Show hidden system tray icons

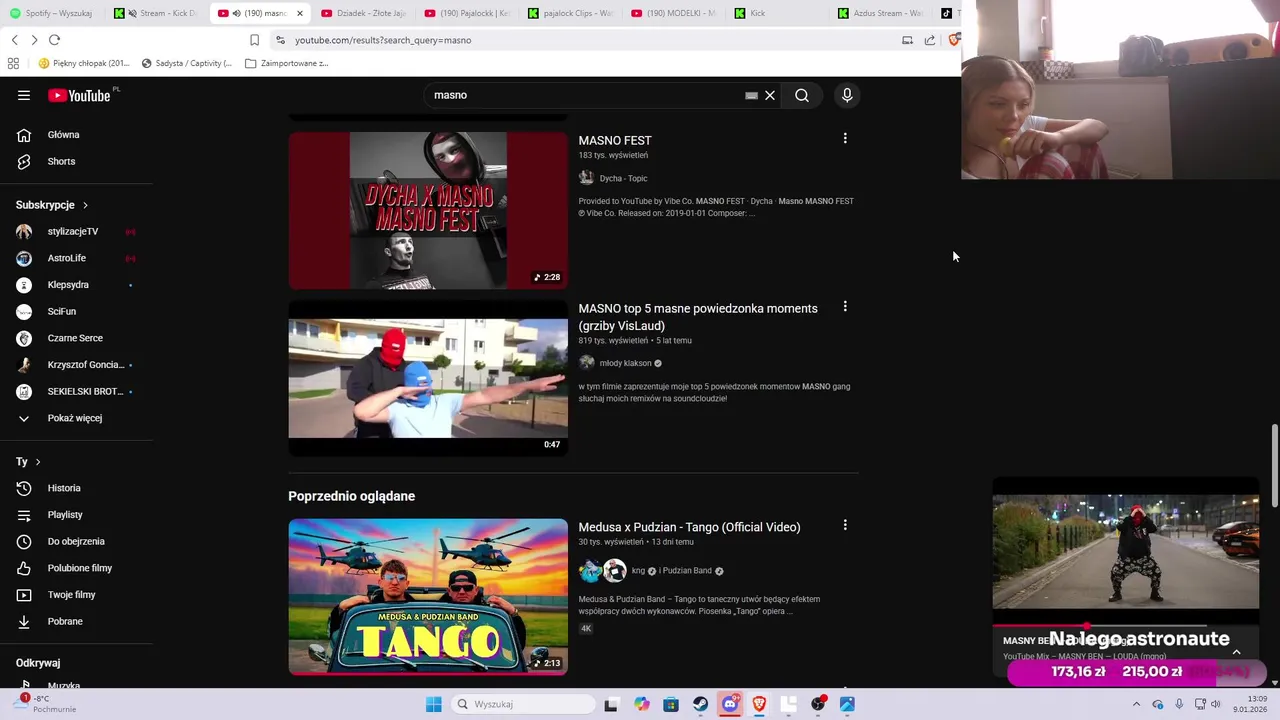(x=1136, y=704)
